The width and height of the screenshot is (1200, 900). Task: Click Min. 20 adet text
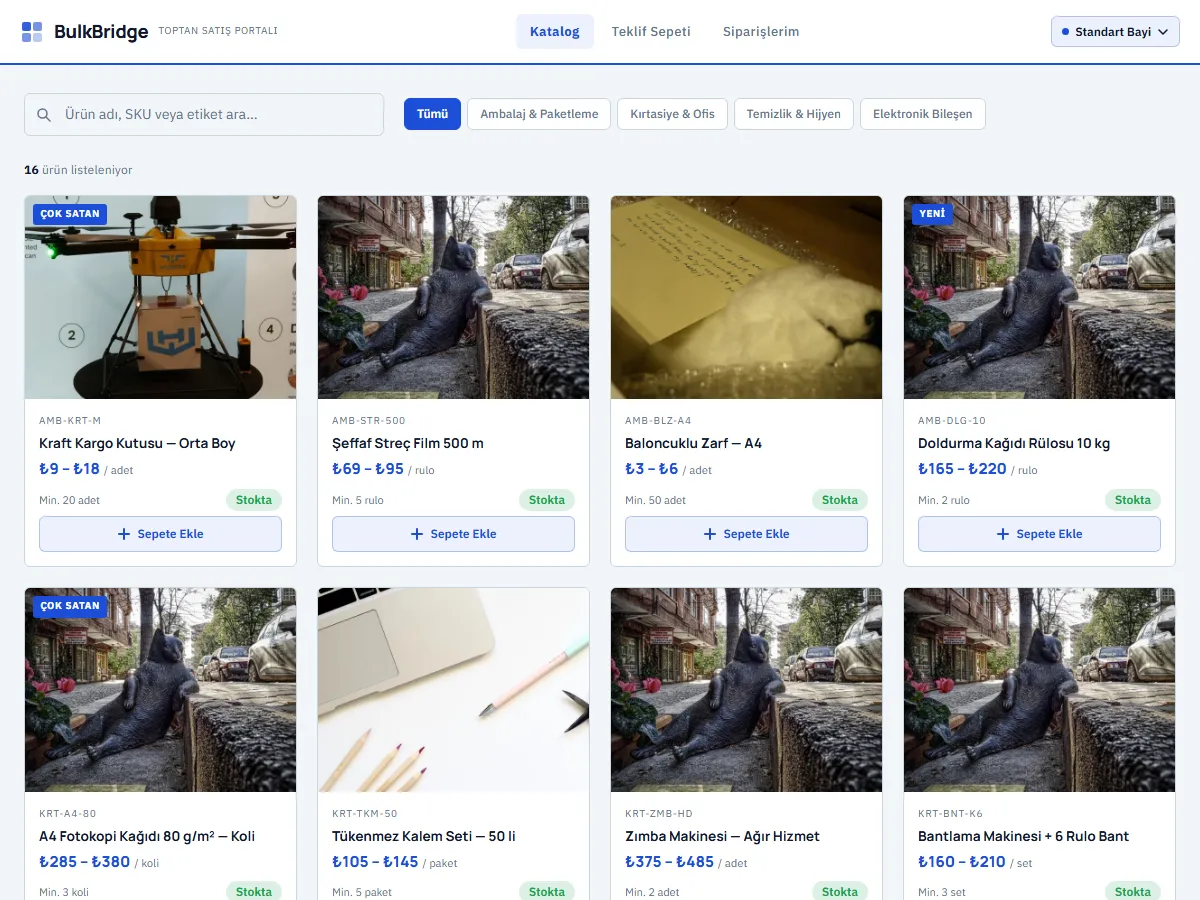69,500
